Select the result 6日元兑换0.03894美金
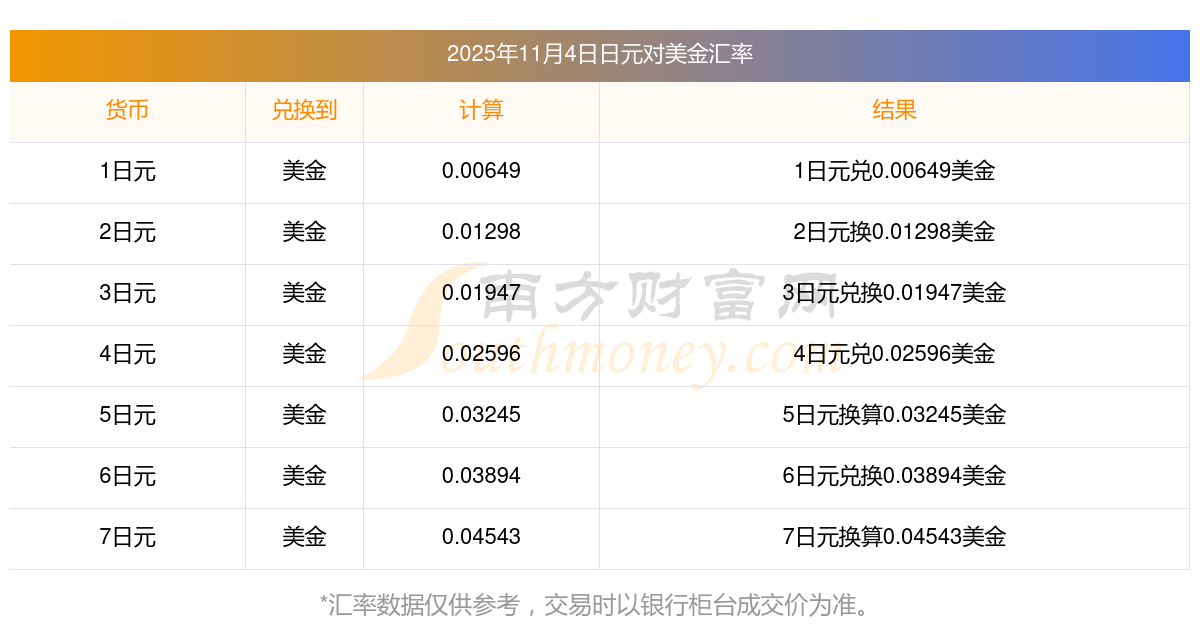Image resolution: width=1200 pixels, height=636 pixels. pyautogui.click(x=894, y=476)
